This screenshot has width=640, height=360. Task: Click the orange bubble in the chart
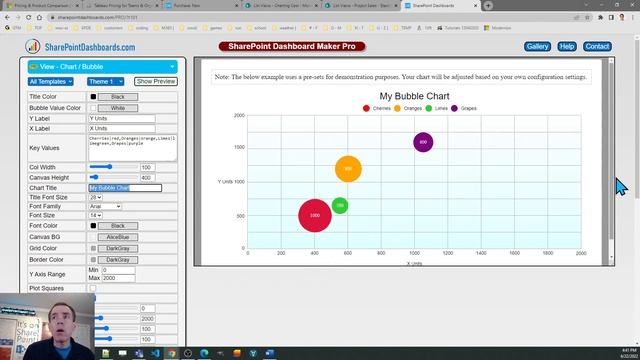[x=348, y=169]
